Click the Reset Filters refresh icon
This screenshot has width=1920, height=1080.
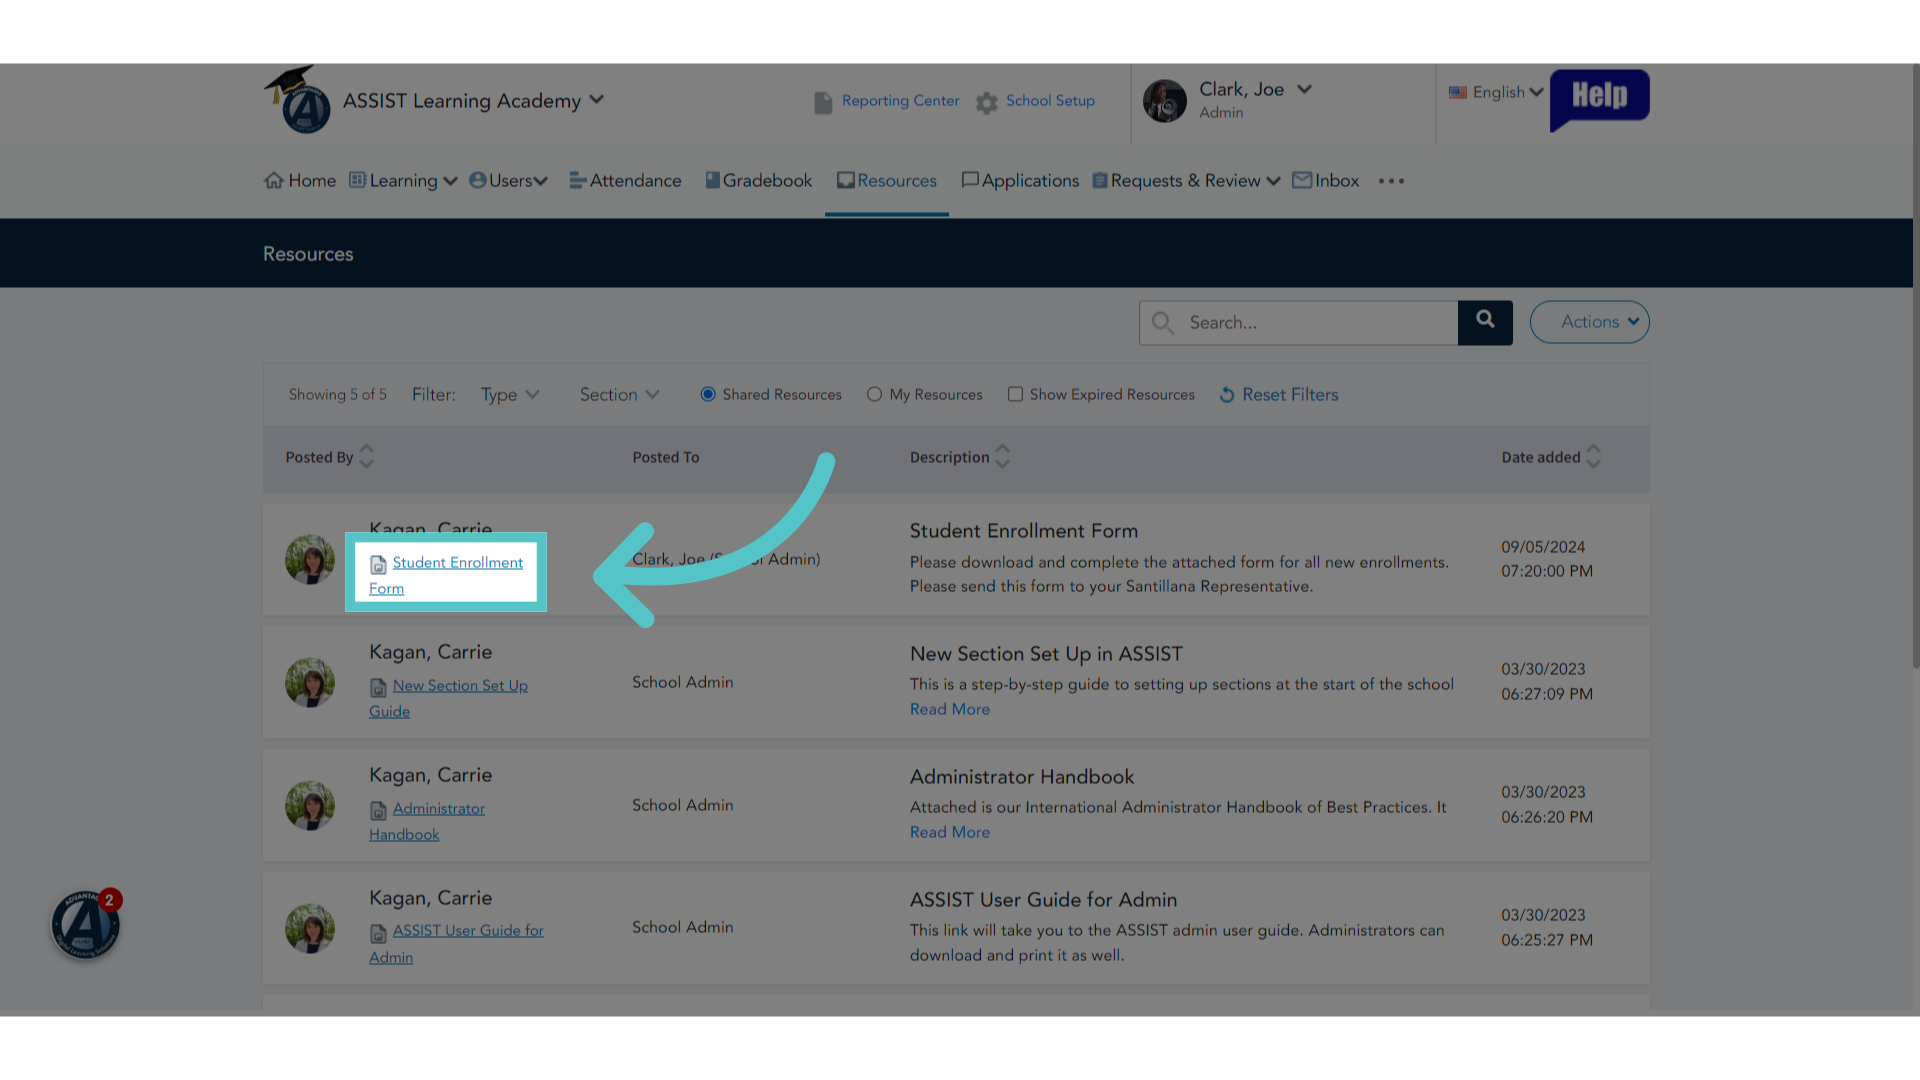(x=1227, y=395)
